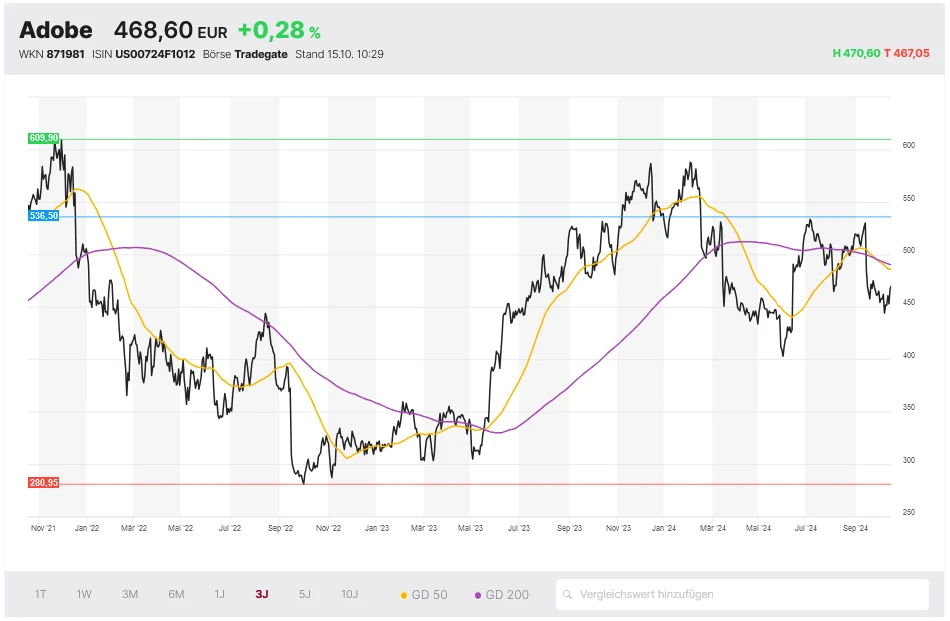The height and width of the screenshot is (621, 950).
Task: Click the Tradegate exchange name
Action: tap(261, 54)
